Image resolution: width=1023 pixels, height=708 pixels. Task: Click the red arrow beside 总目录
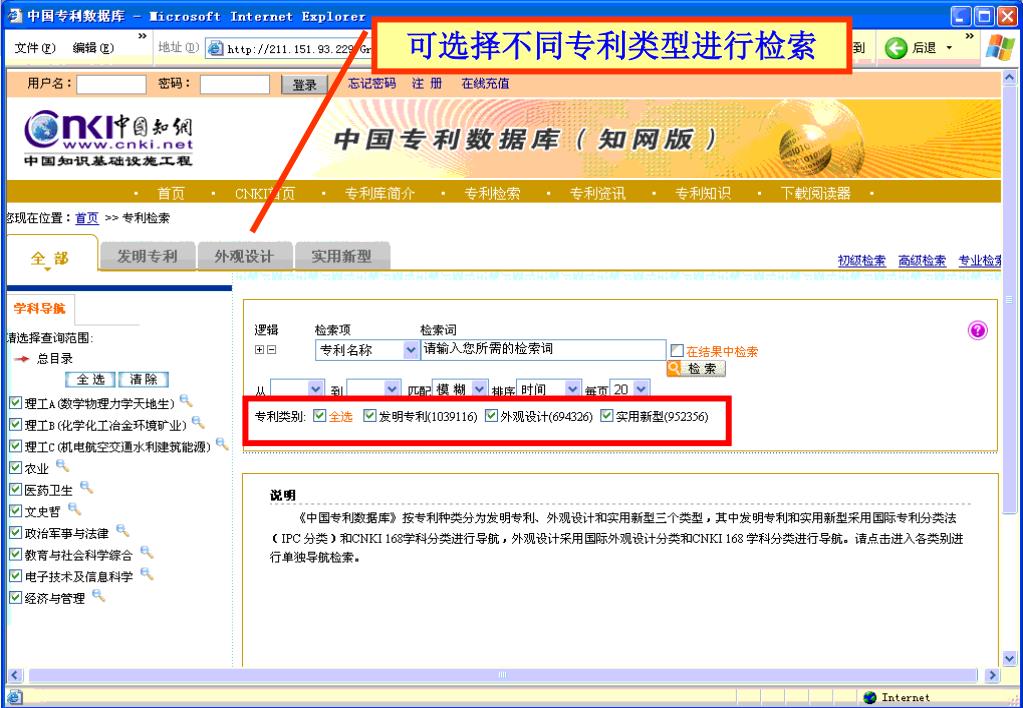[22, 359]
